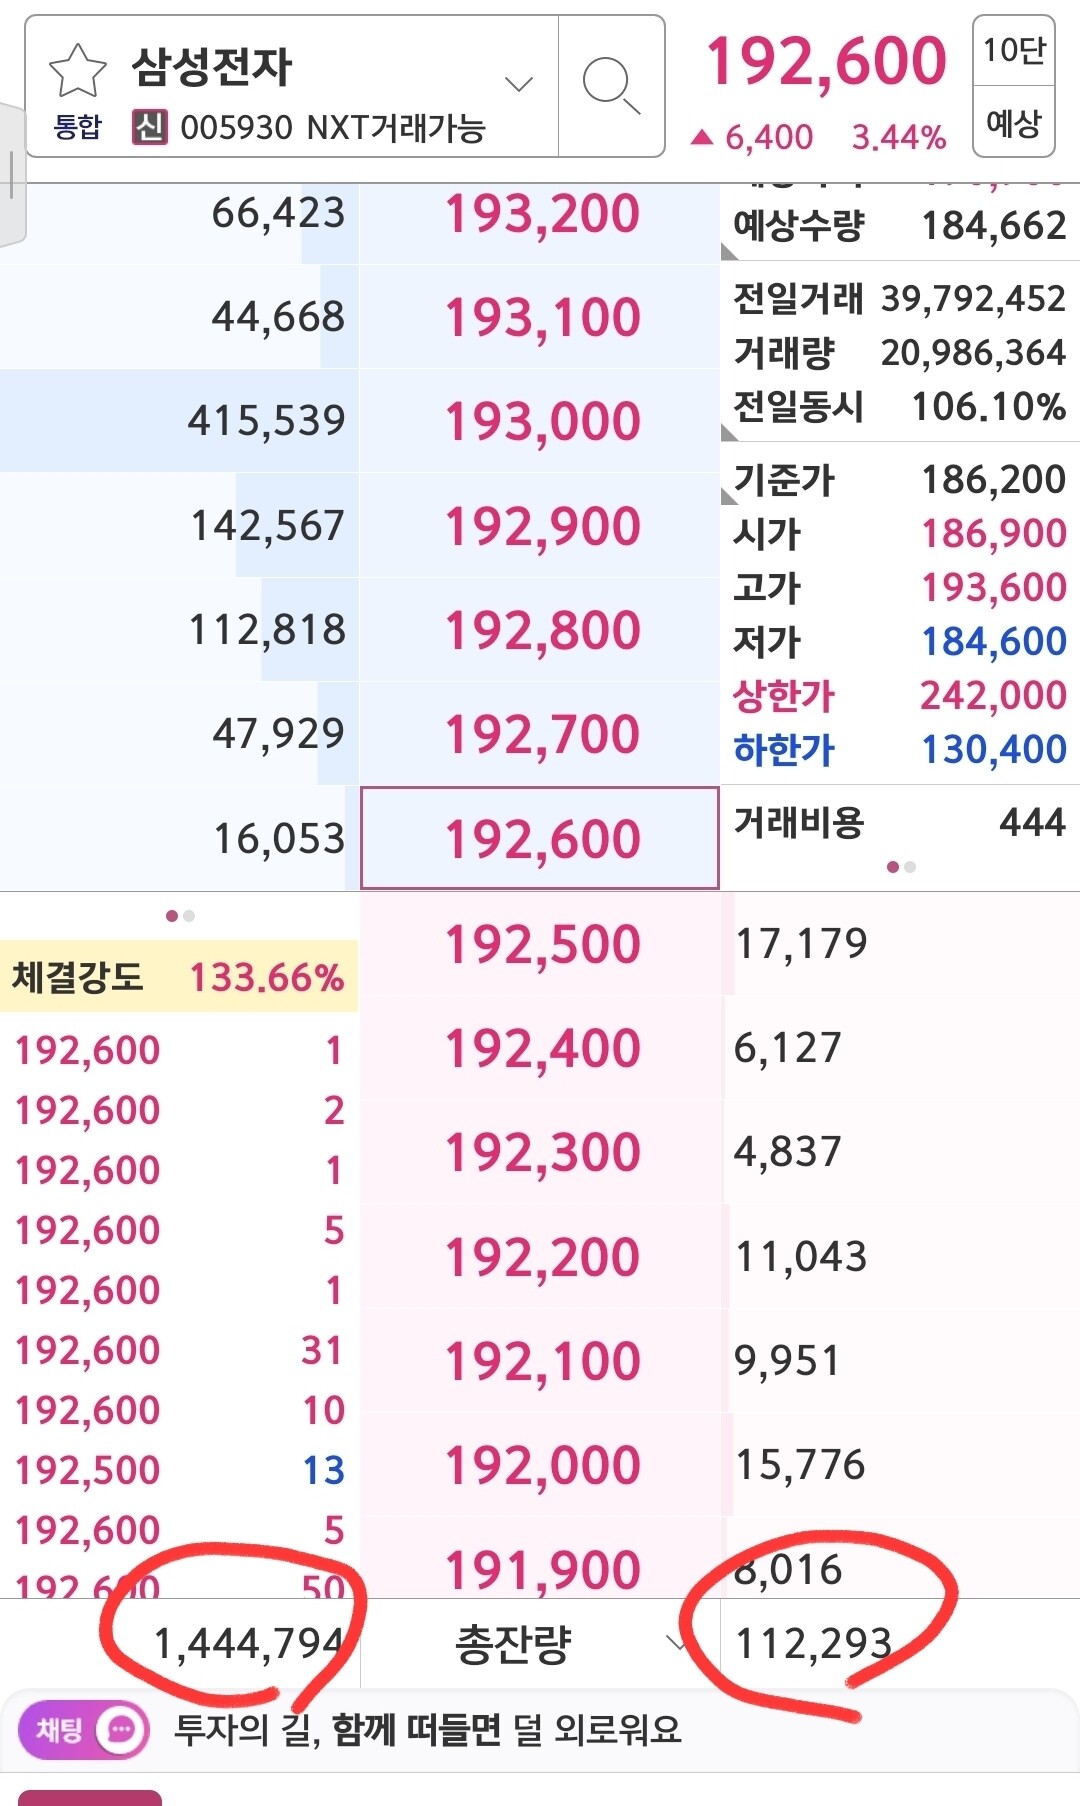This screenshot has width=1080, height=1806.
Task: Tap the 193,200 ask price row
Action: [x=542, y=214]
